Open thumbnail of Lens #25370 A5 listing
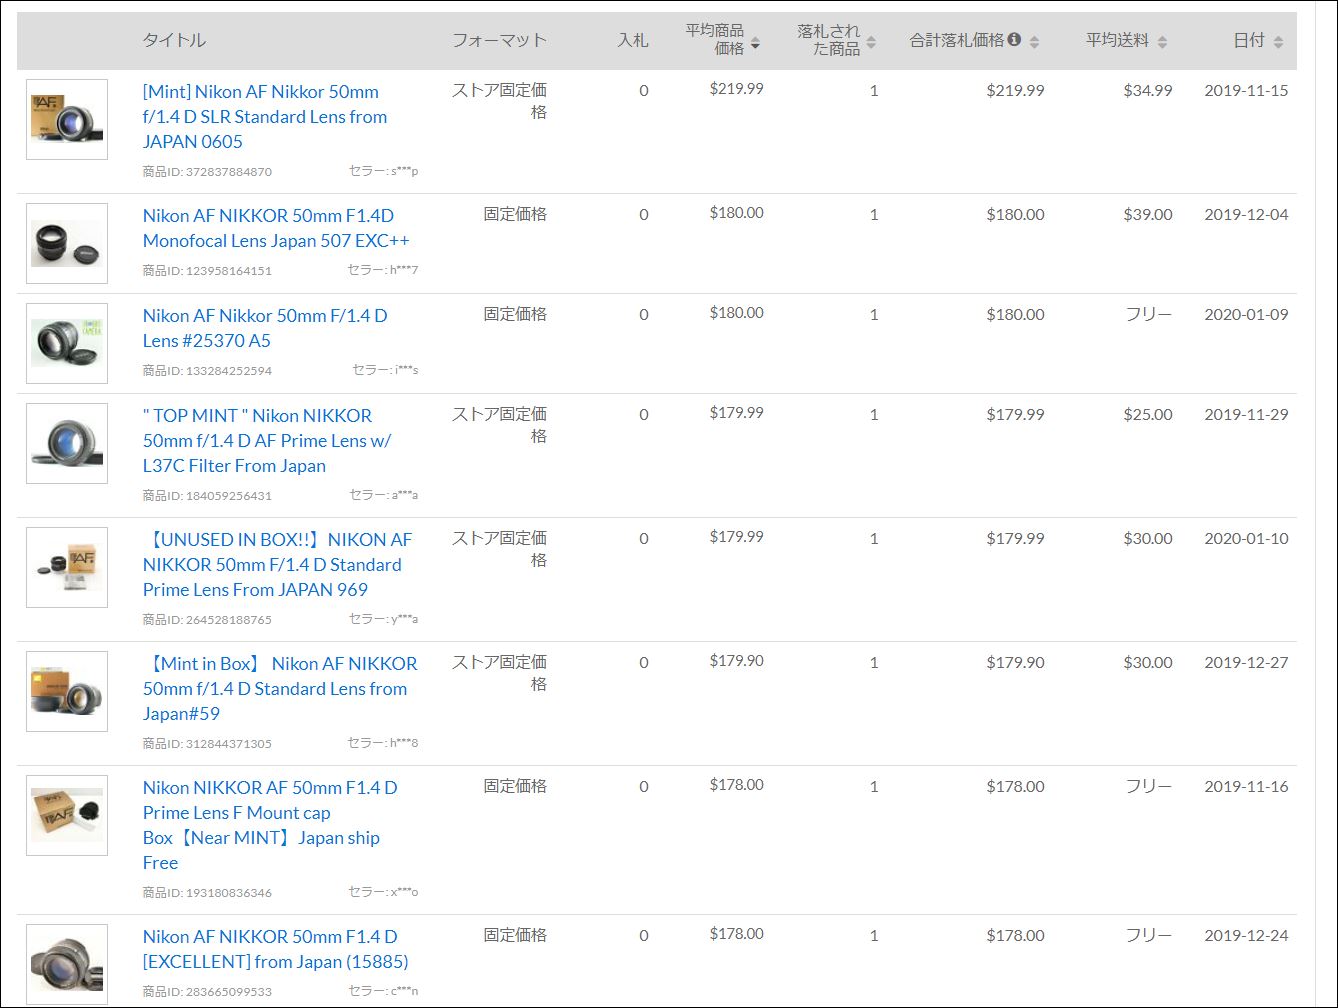The height and width of the screenshot is (1008, 1338). (x=67, y=343)
